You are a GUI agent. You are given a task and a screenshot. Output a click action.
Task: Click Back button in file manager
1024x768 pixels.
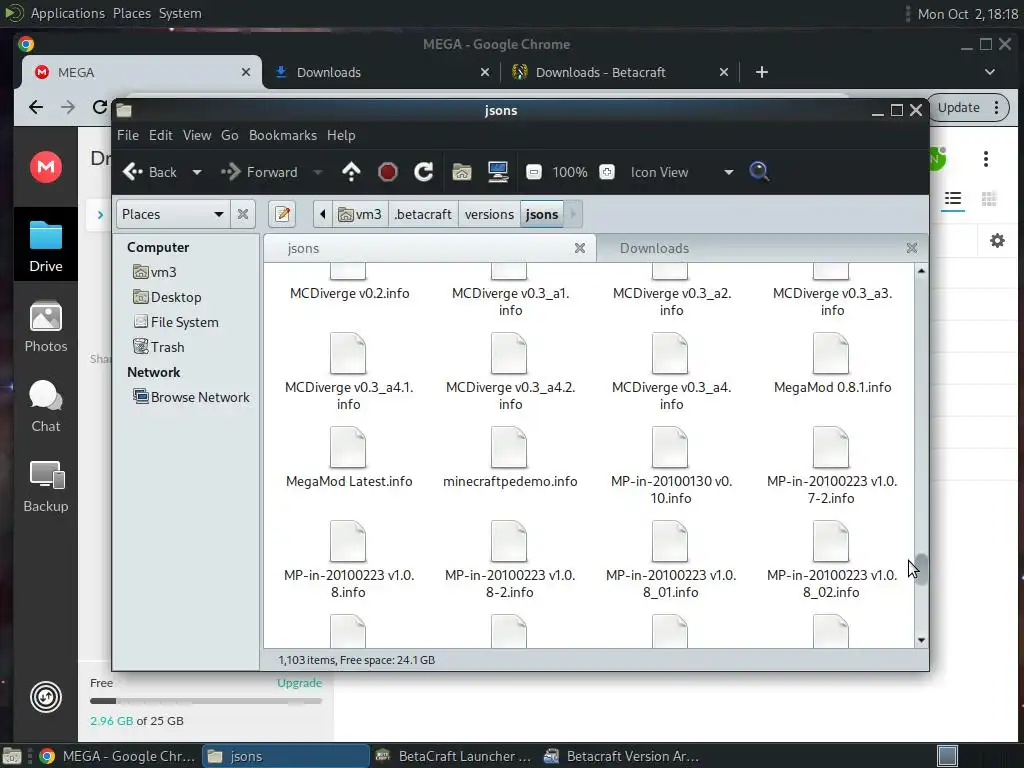tap(150, 172)
